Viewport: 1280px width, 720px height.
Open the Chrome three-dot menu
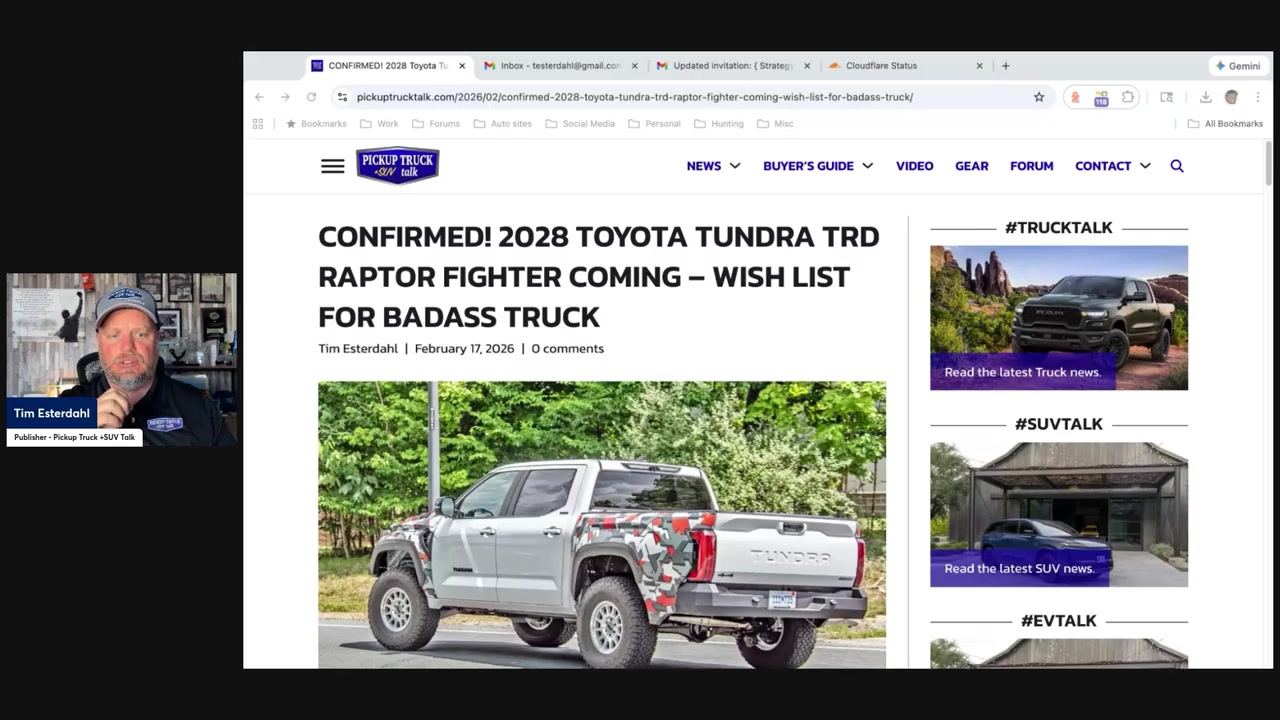(x=1257, y=97)
